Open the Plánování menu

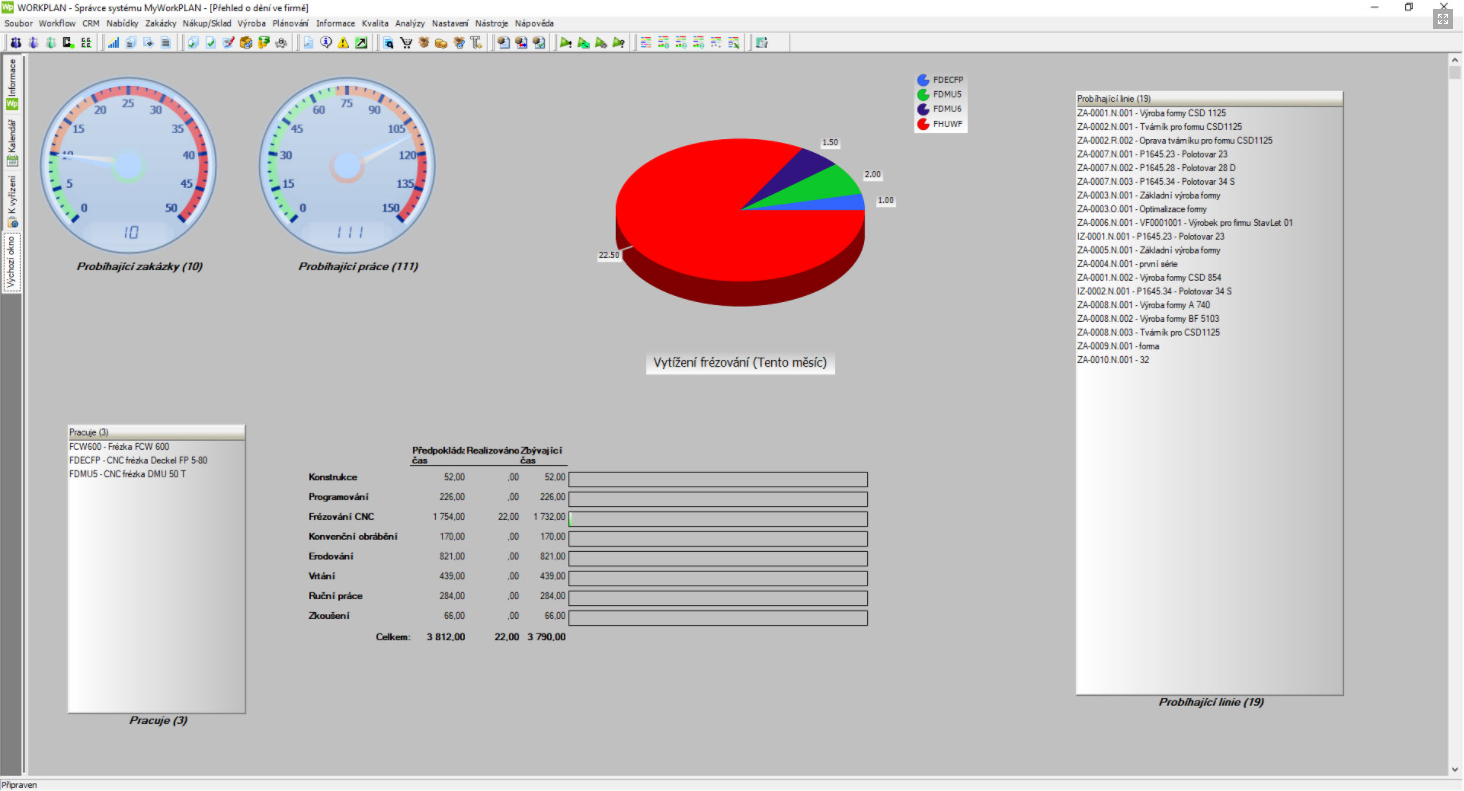tap(290, 23)
